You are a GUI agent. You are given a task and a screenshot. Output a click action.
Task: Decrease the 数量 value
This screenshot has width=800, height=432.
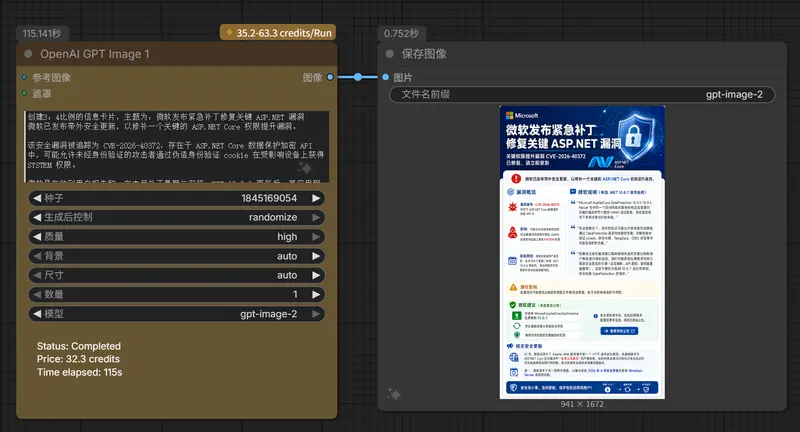37,295
